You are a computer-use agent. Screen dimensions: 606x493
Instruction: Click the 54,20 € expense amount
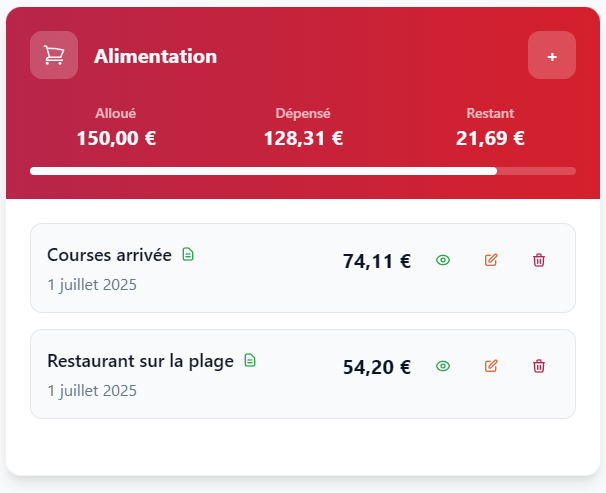[377, 367]
